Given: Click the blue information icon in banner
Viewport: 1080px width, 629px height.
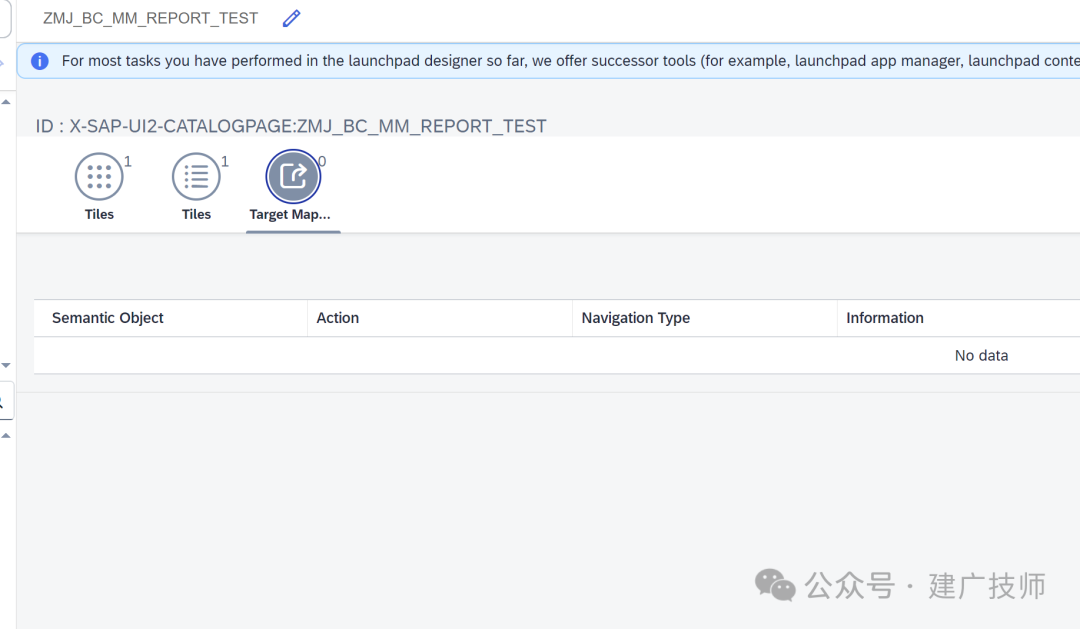Looking at the screenshot, I should click(40, 61).
